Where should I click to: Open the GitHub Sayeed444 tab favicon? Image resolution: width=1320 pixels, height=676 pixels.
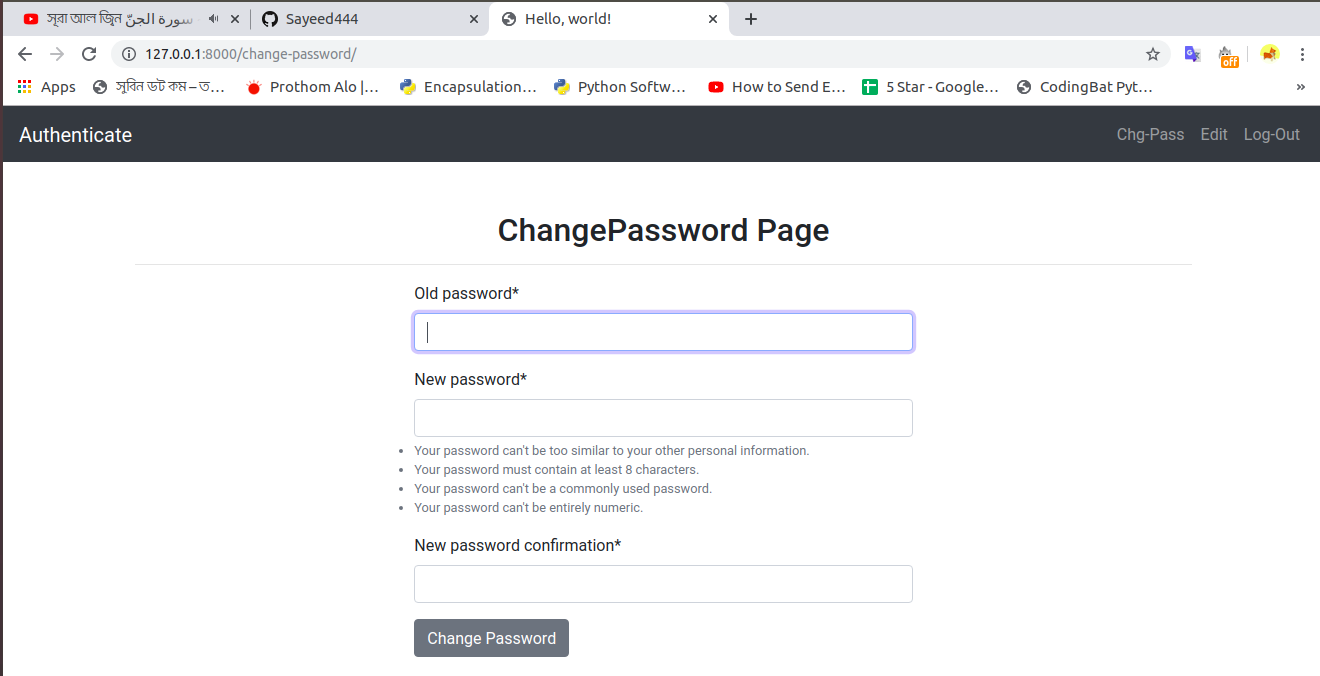[268, 18]
